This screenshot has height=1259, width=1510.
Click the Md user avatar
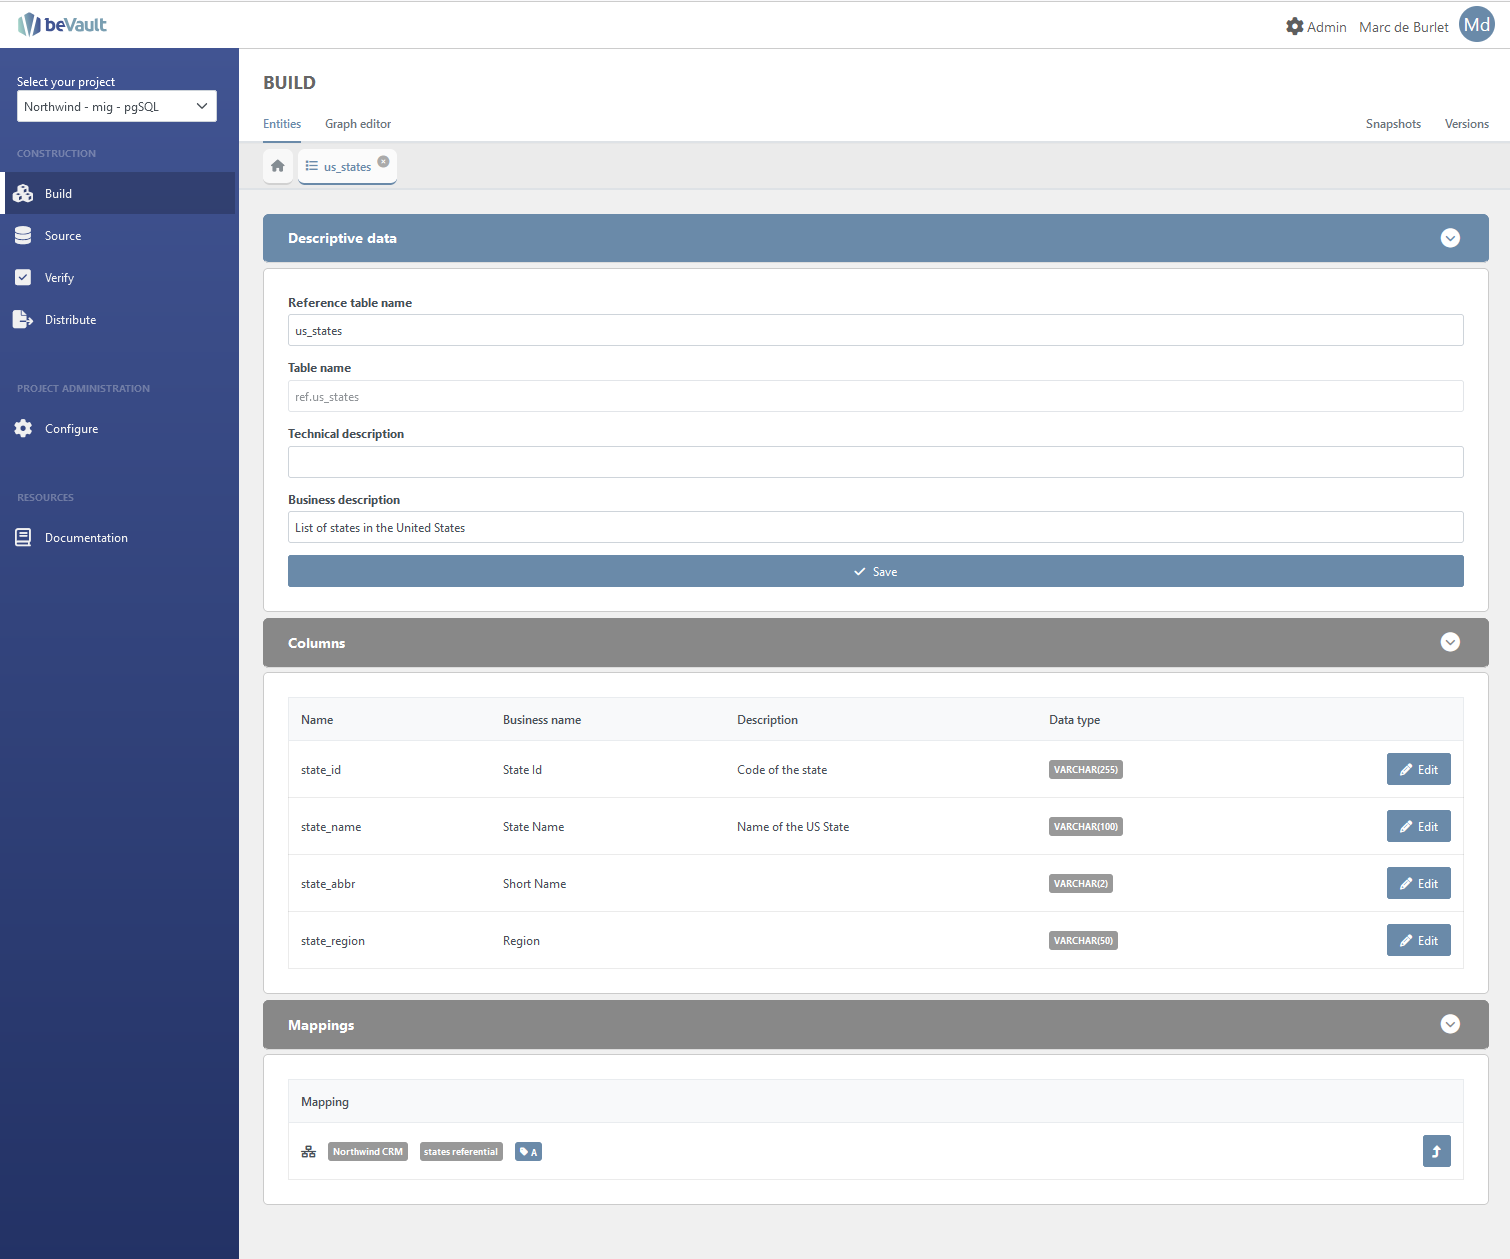[x=1476, y=25]
